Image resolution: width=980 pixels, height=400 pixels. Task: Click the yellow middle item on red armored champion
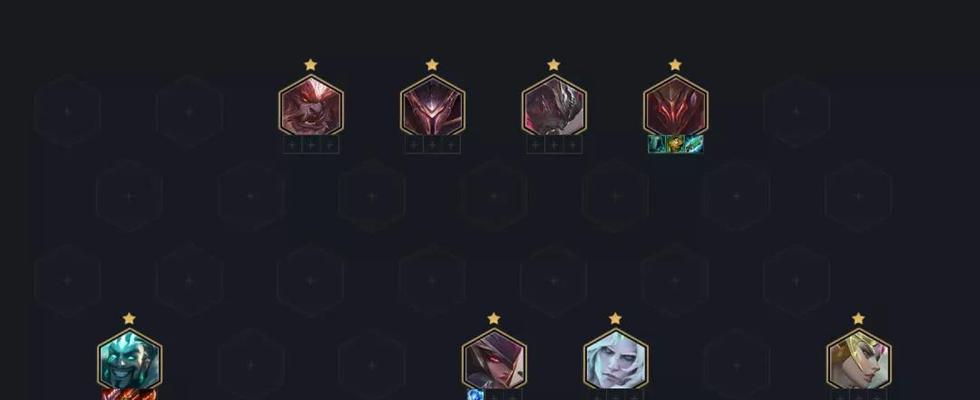(x=676, y=144)
